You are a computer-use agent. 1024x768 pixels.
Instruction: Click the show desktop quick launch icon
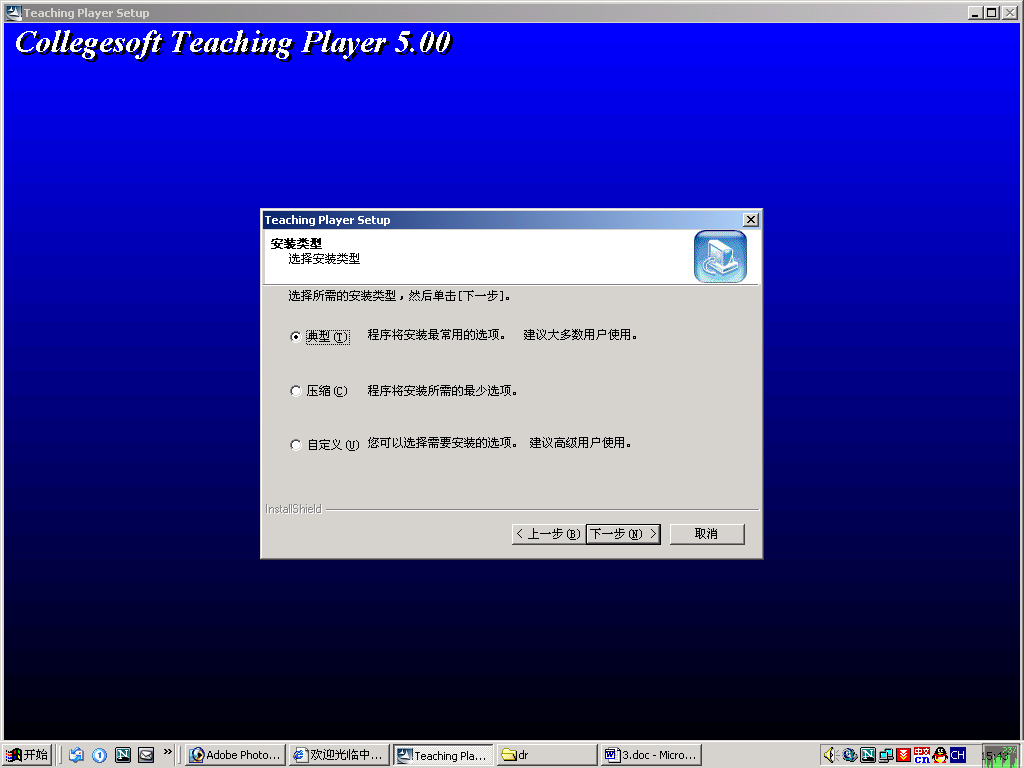point(76,755)
